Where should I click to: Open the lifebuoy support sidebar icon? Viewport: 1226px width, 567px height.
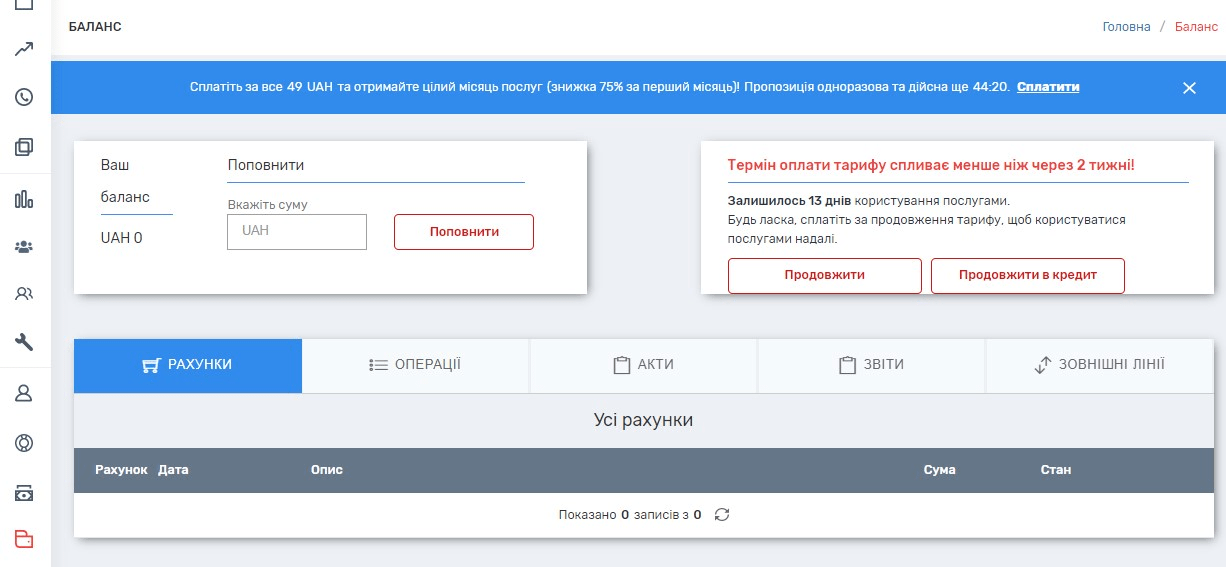point(25,442)
